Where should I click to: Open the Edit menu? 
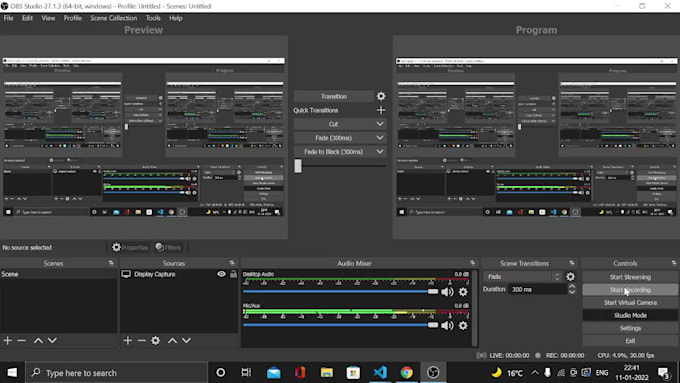tap(27, 18)
